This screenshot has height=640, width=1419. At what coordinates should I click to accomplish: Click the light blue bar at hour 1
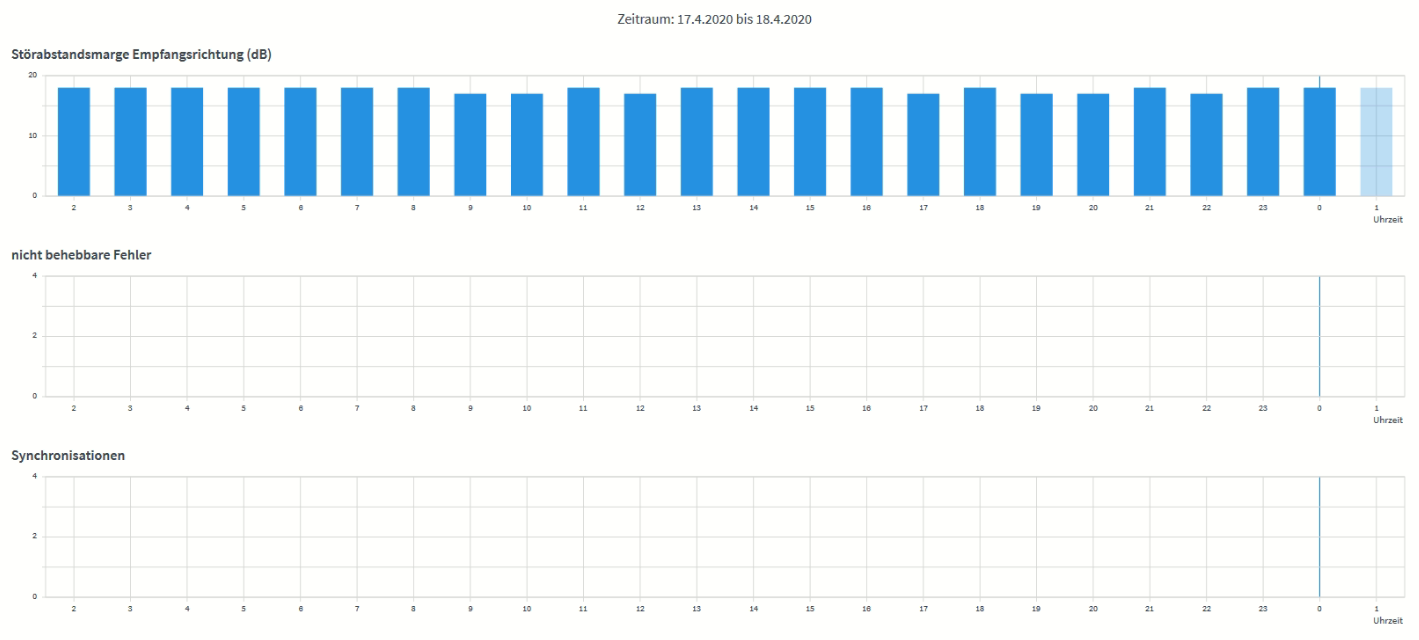tap(1377, 141)
